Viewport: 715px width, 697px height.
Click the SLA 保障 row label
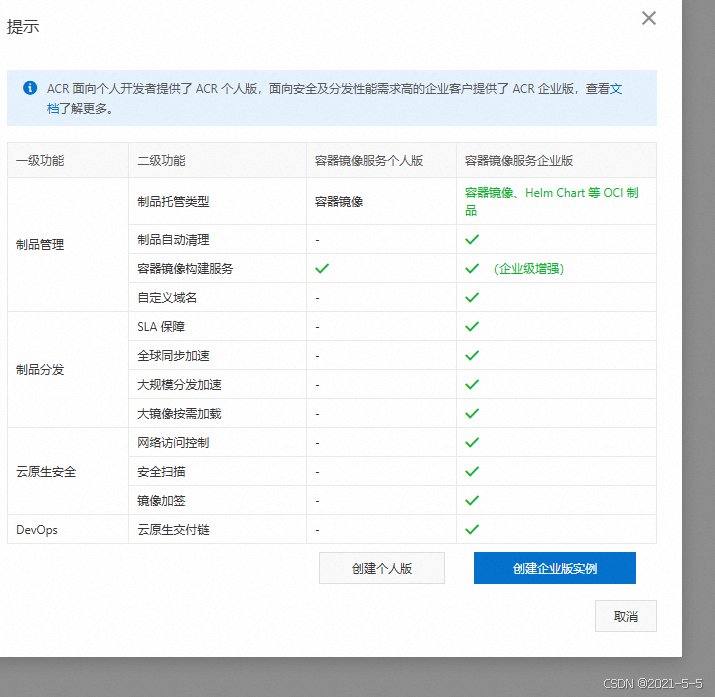[x=161, y=327]
